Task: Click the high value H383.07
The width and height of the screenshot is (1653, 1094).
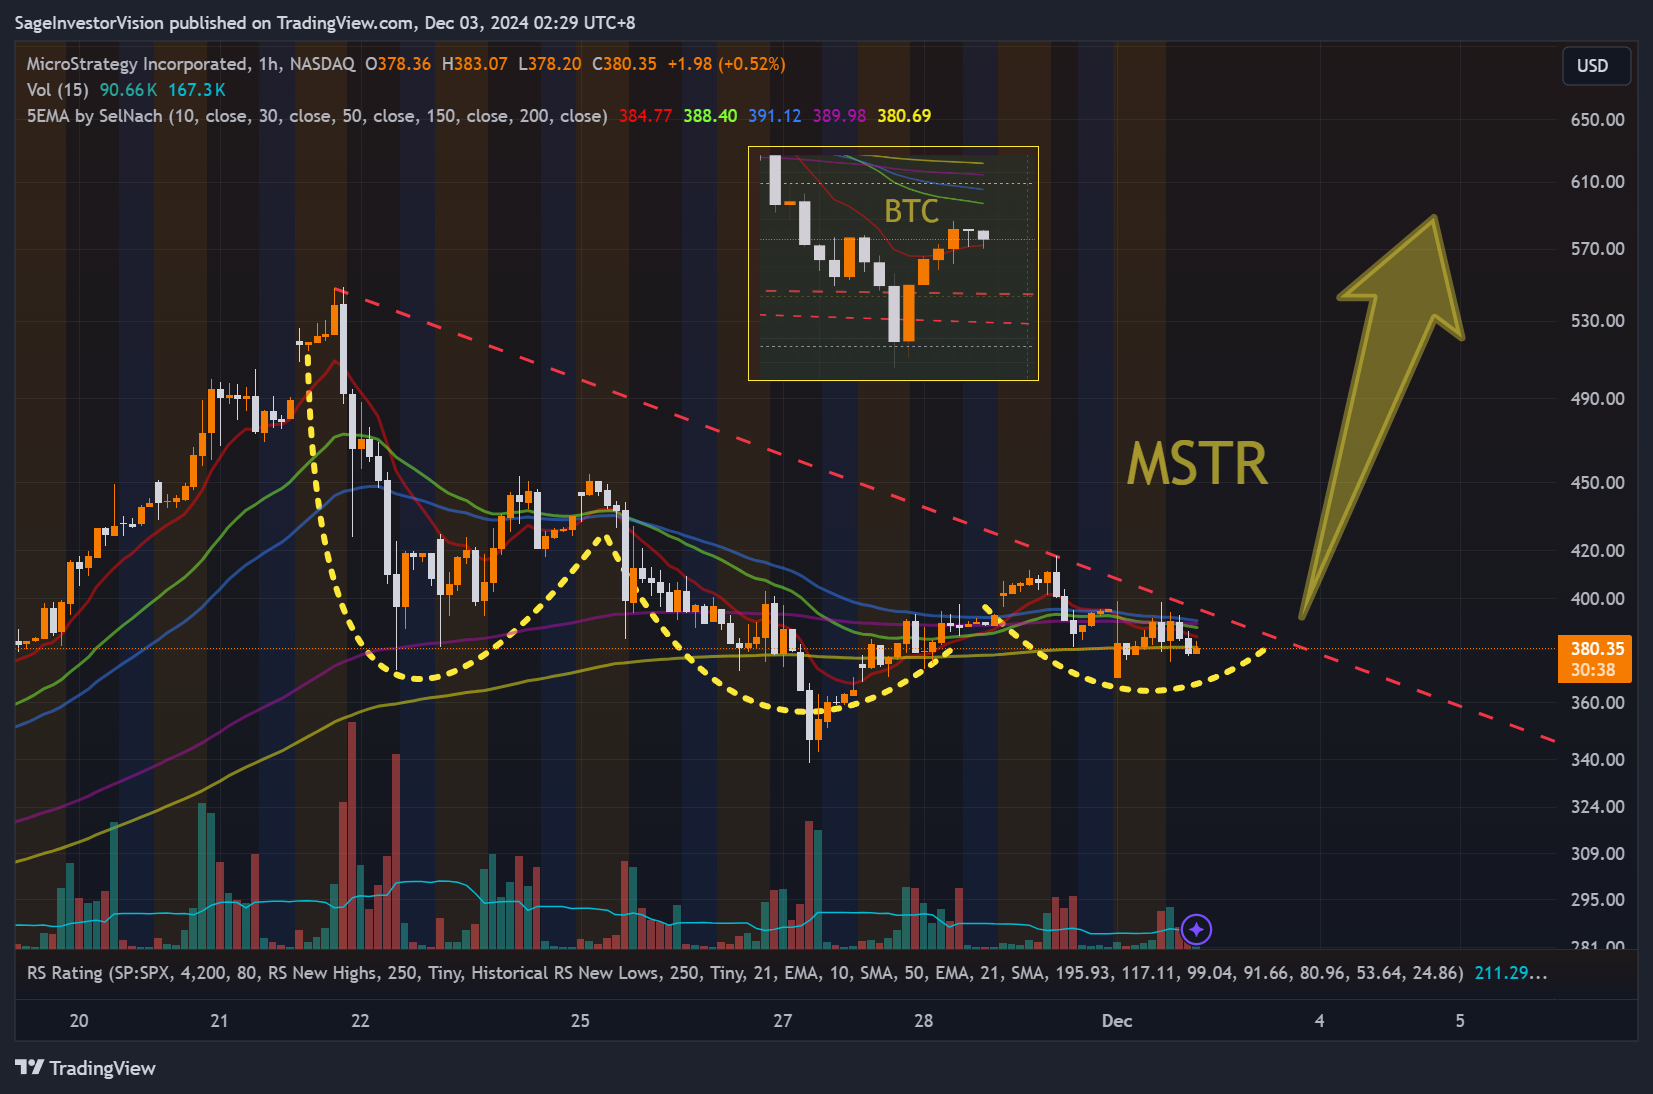Action: 475,64
